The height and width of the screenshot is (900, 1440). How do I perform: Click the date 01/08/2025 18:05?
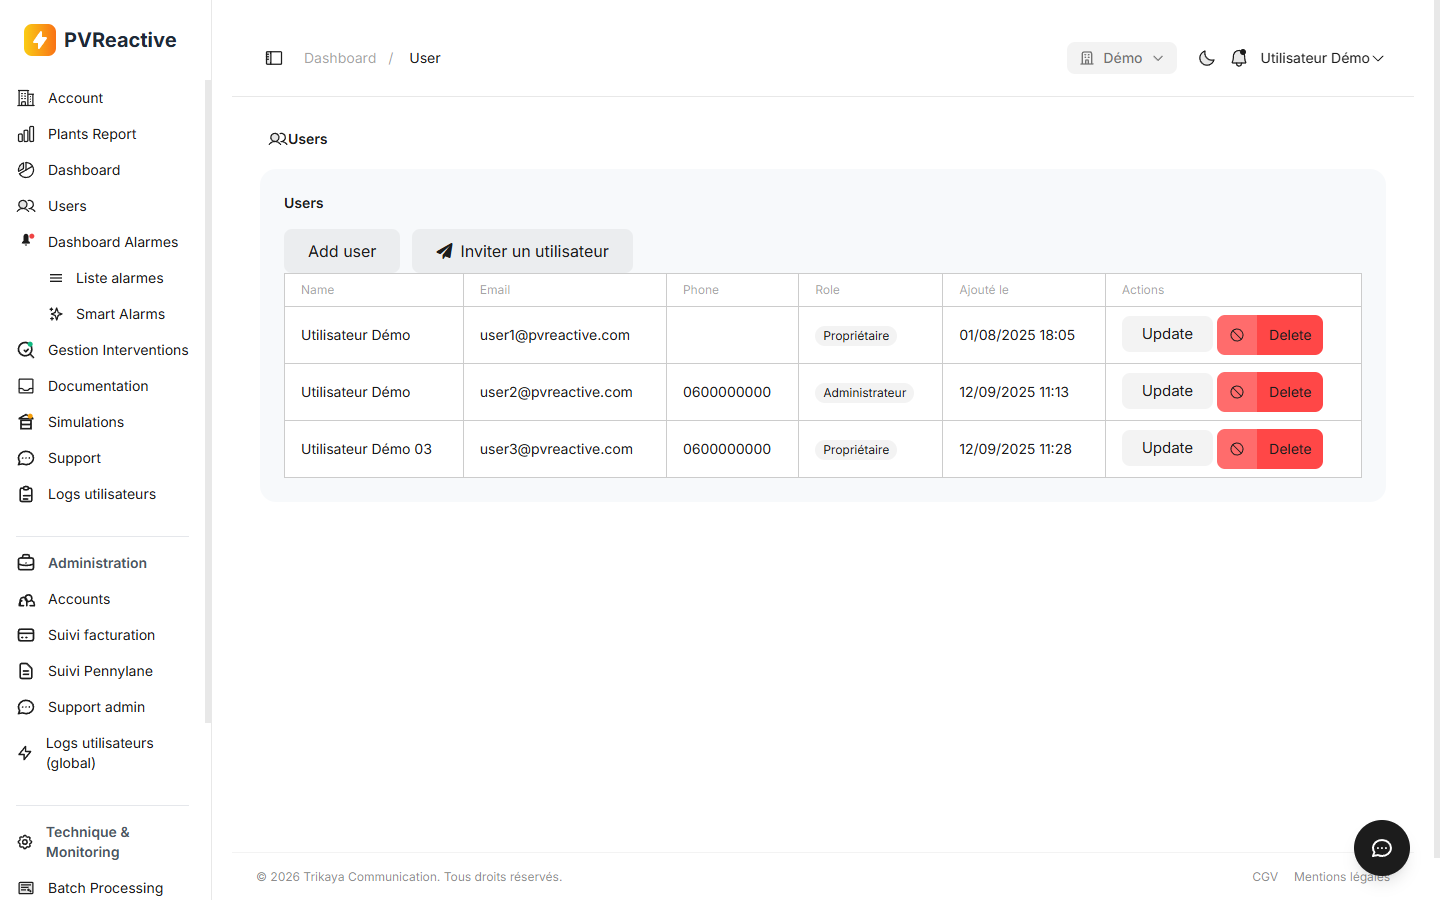click(x=1017, y=335)
